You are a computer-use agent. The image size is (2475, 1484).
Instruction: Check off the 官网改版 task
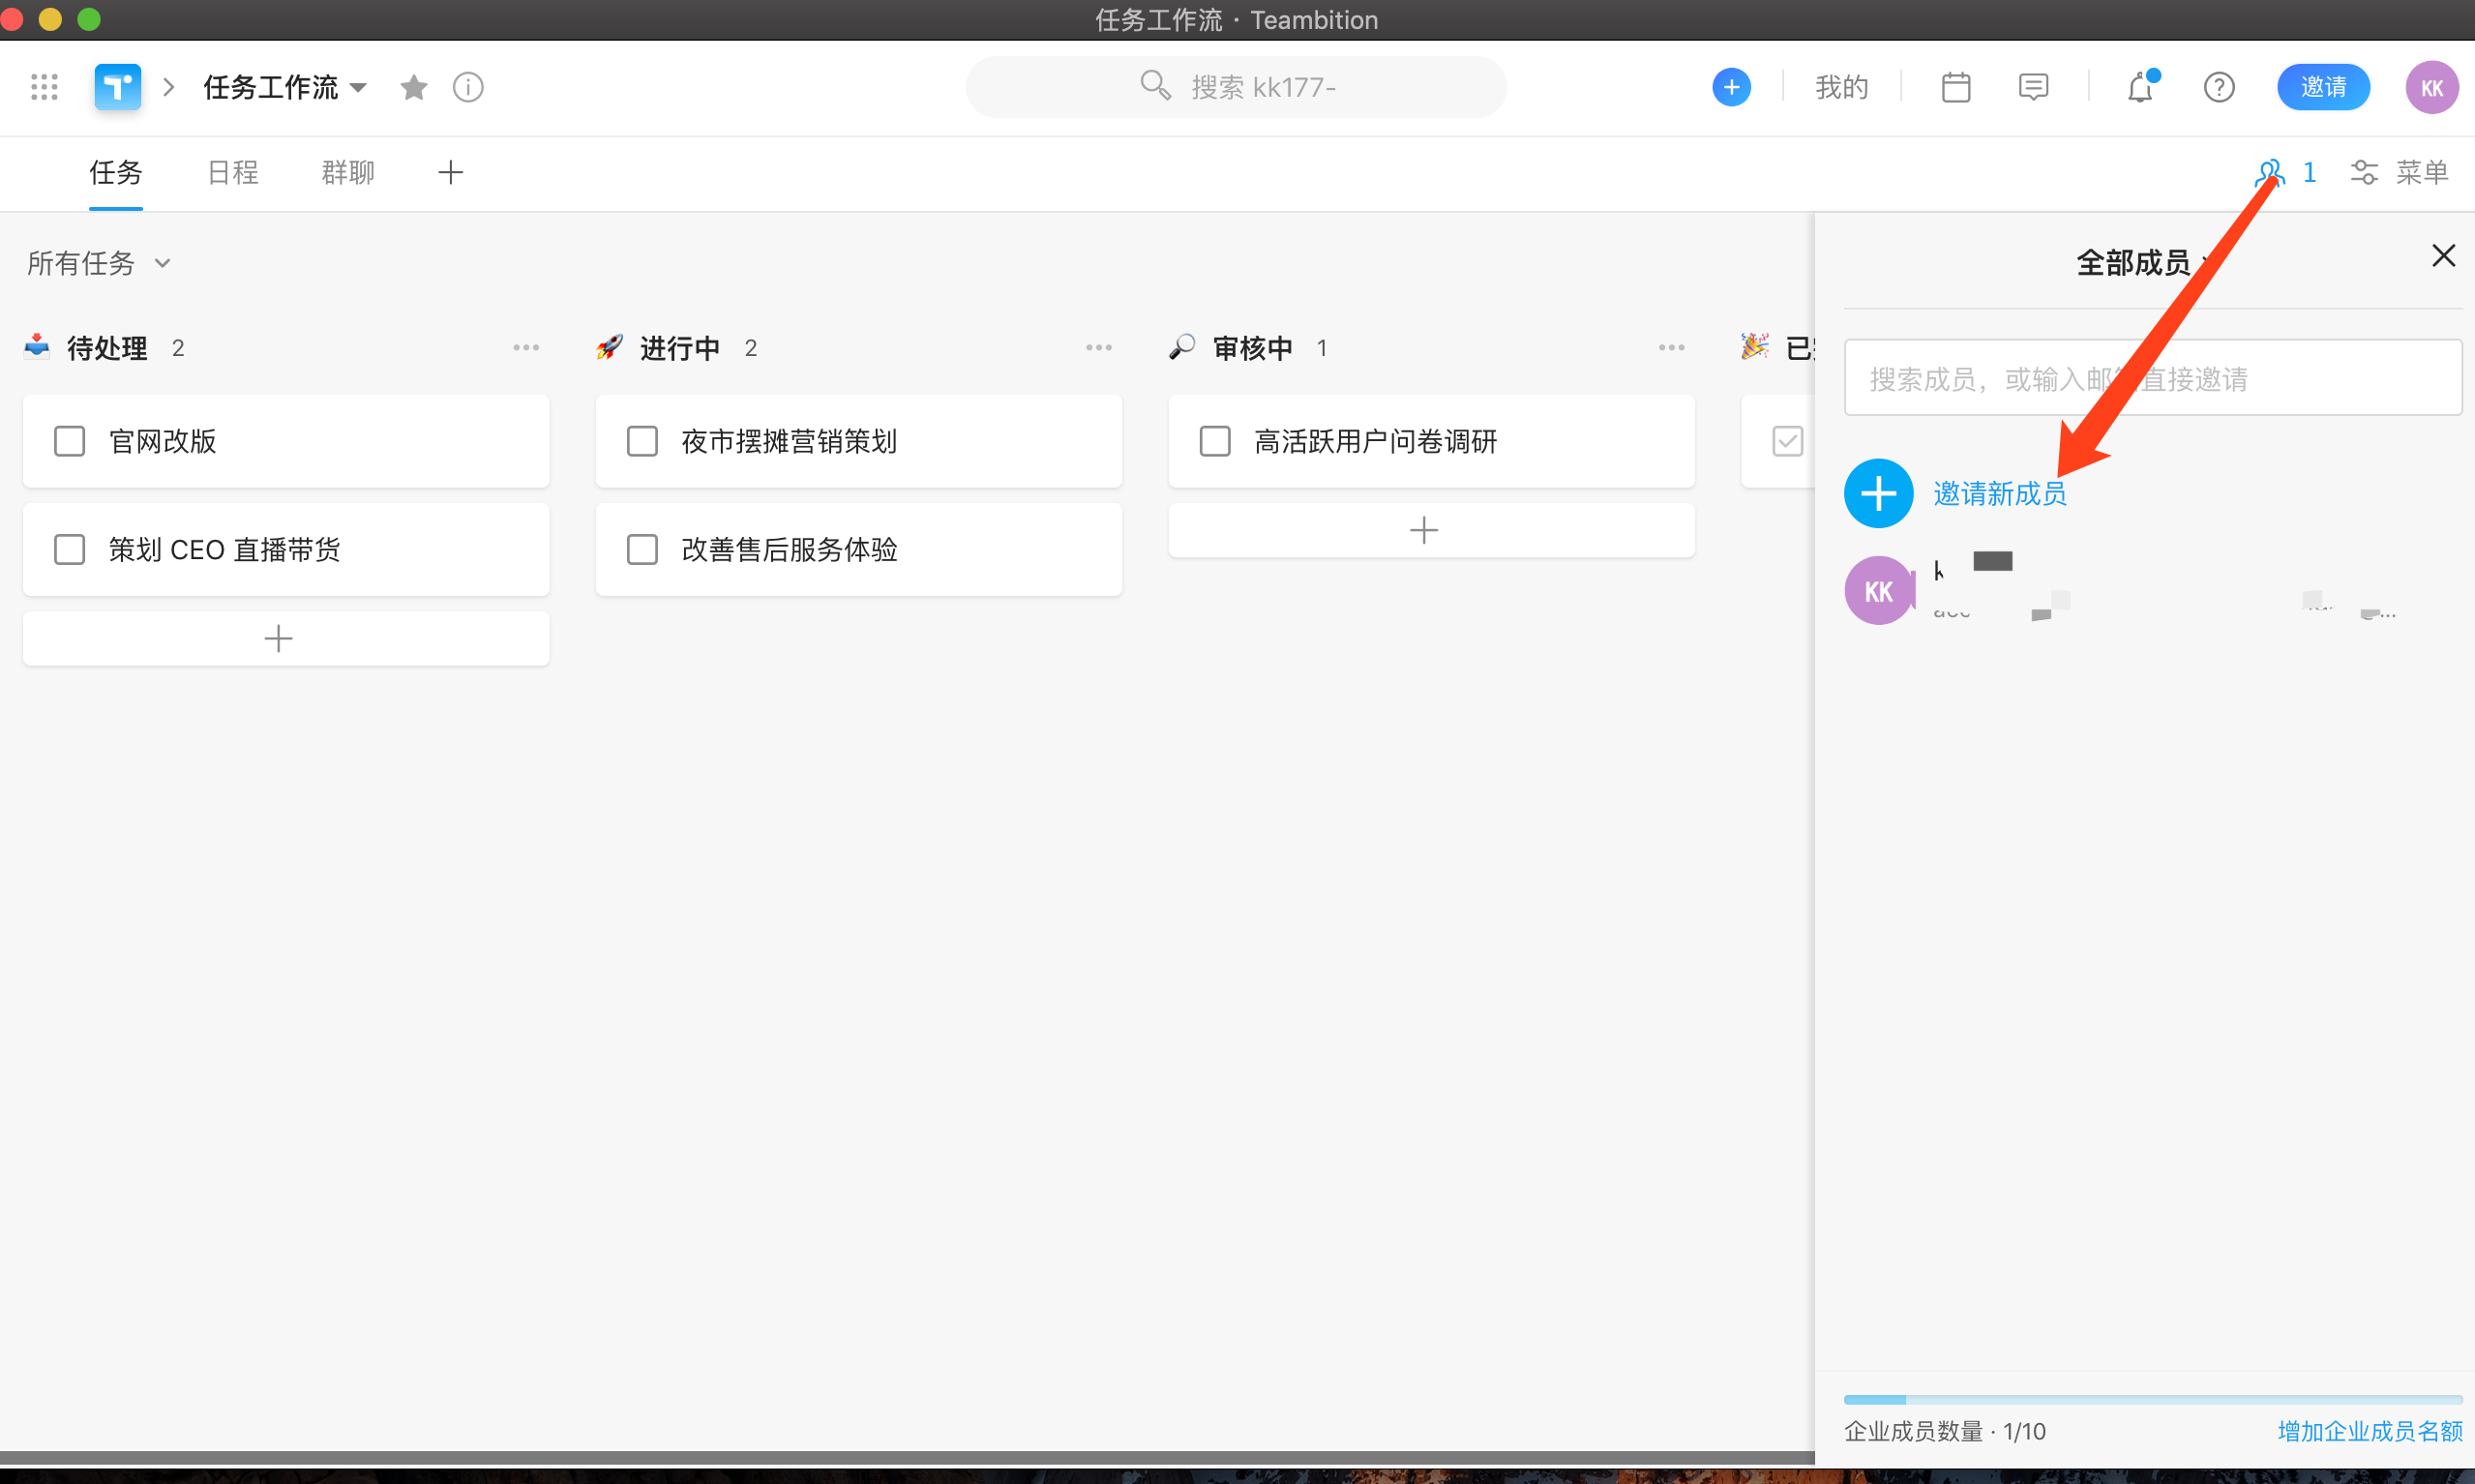69,441
